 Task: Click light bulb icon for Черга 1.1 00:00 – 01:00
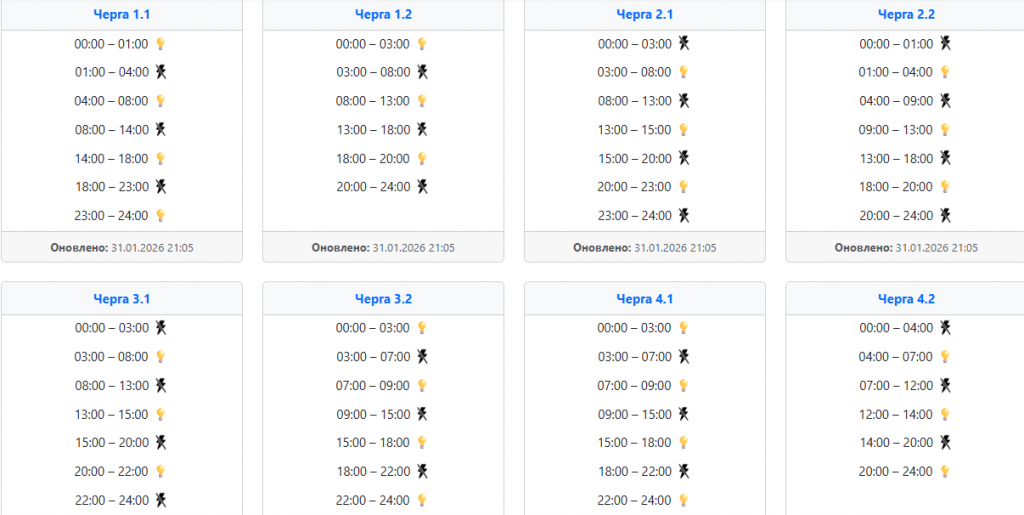click(x=160, y=44)
